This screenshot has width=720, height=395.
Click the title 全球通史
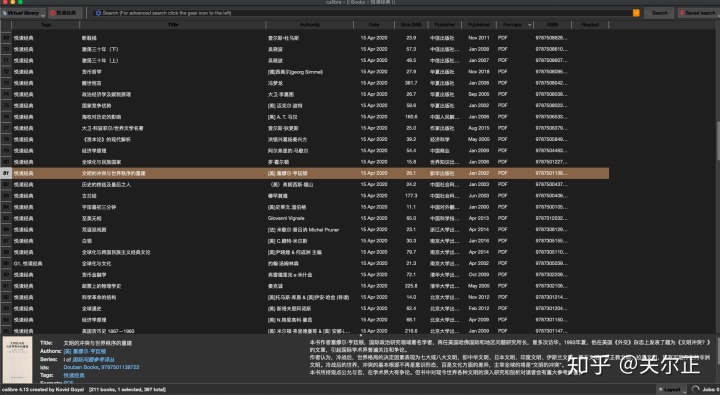coord(91,309)
